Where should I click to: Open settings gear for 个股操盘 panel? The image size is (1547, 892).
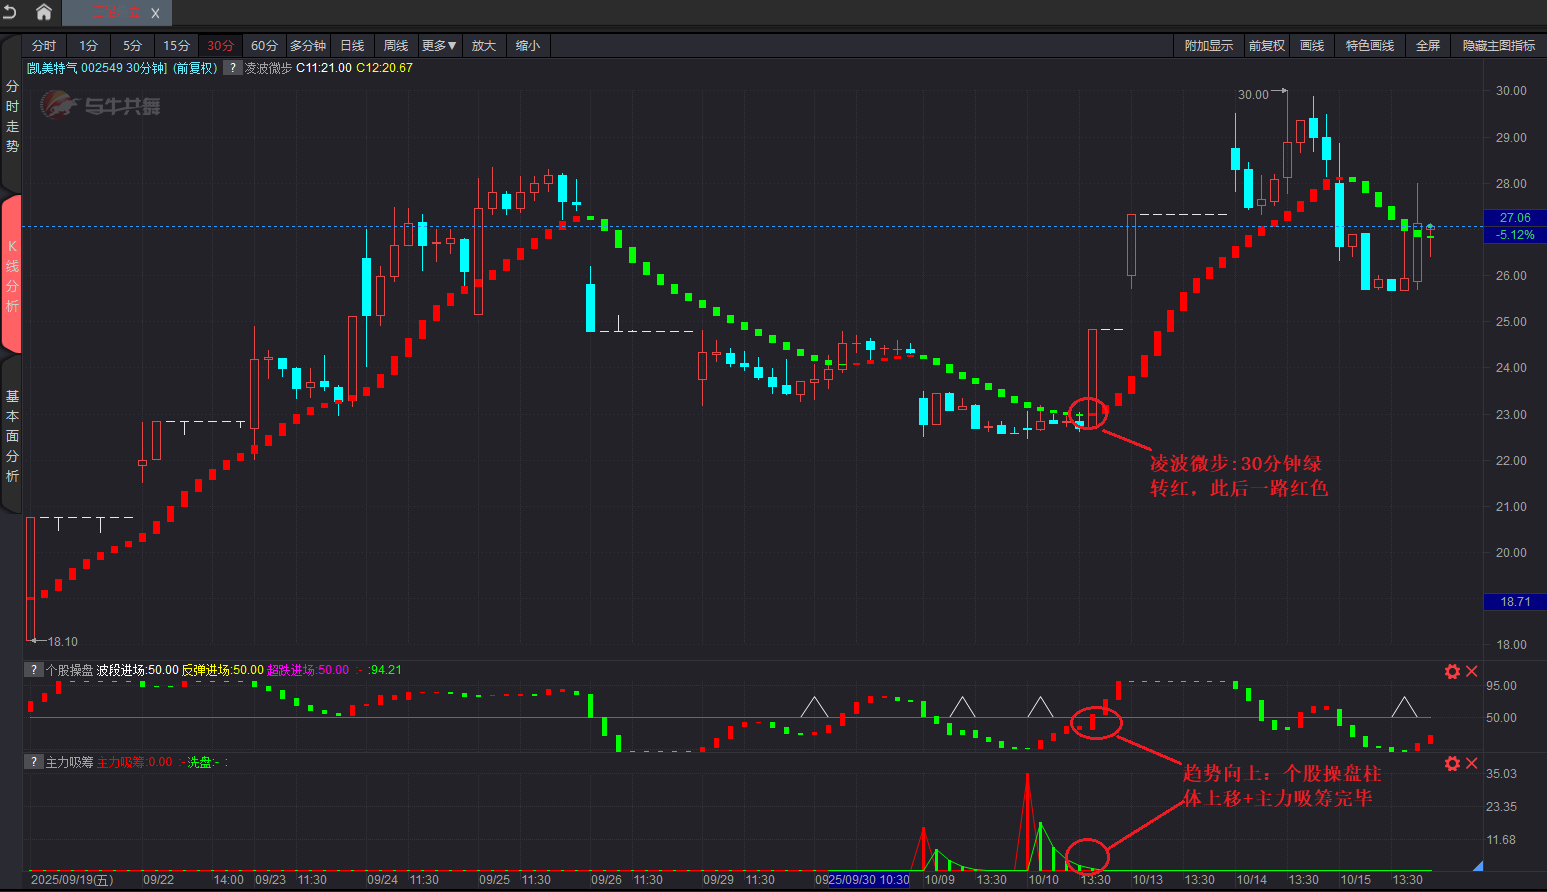coord(1452,672)
